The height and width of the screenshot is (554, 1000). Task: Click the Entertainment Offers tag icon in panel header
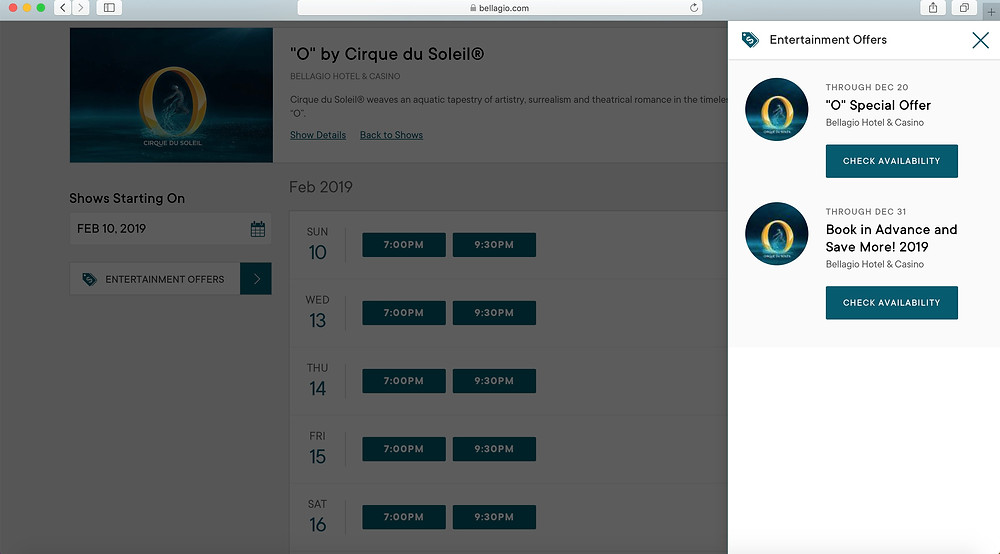[750, 40]
